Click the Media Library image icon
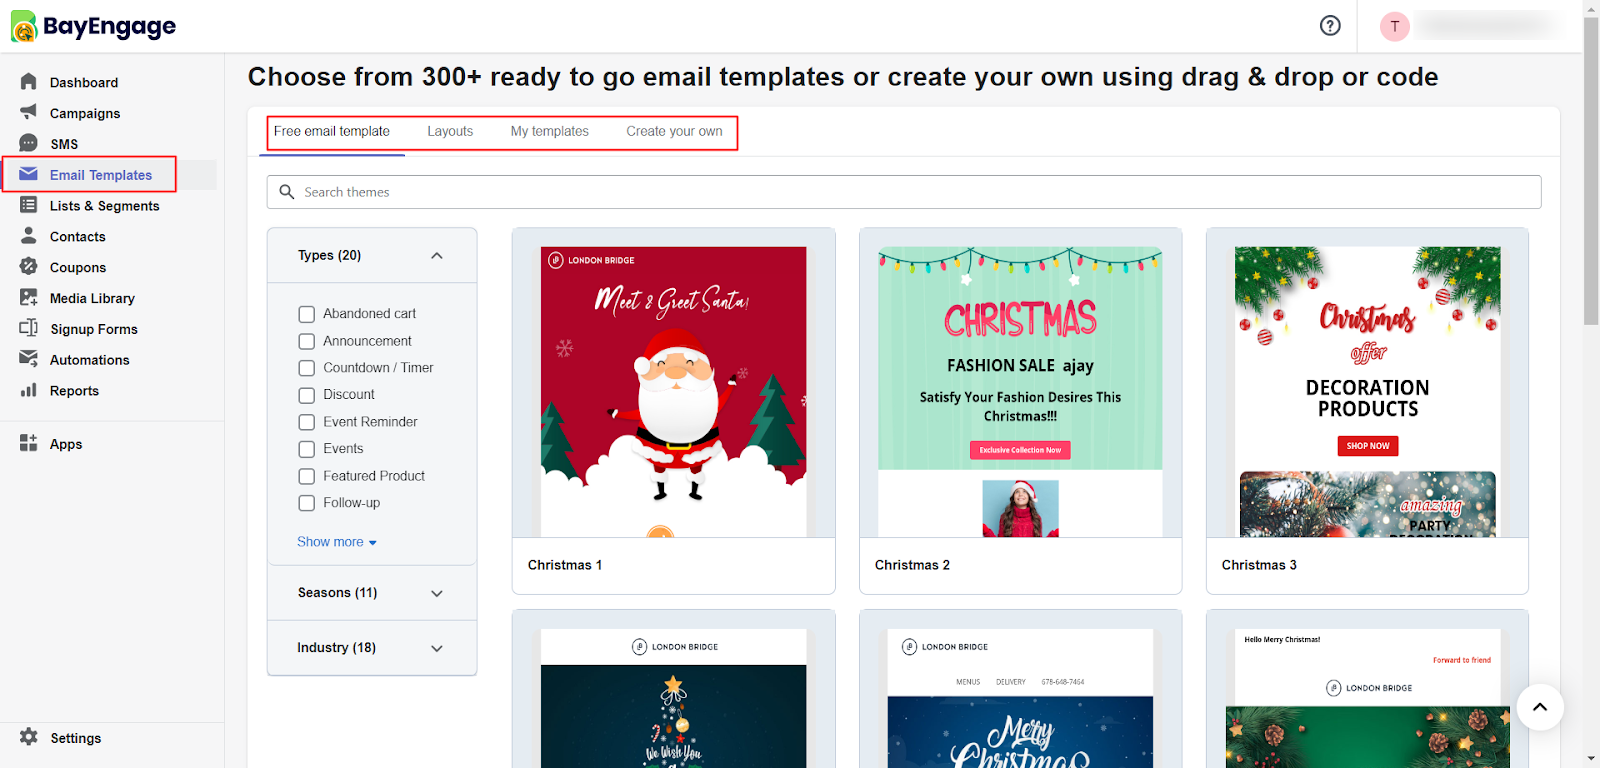Image resolution: width=1600 pixels, height=768 pixels. [28, 298]
